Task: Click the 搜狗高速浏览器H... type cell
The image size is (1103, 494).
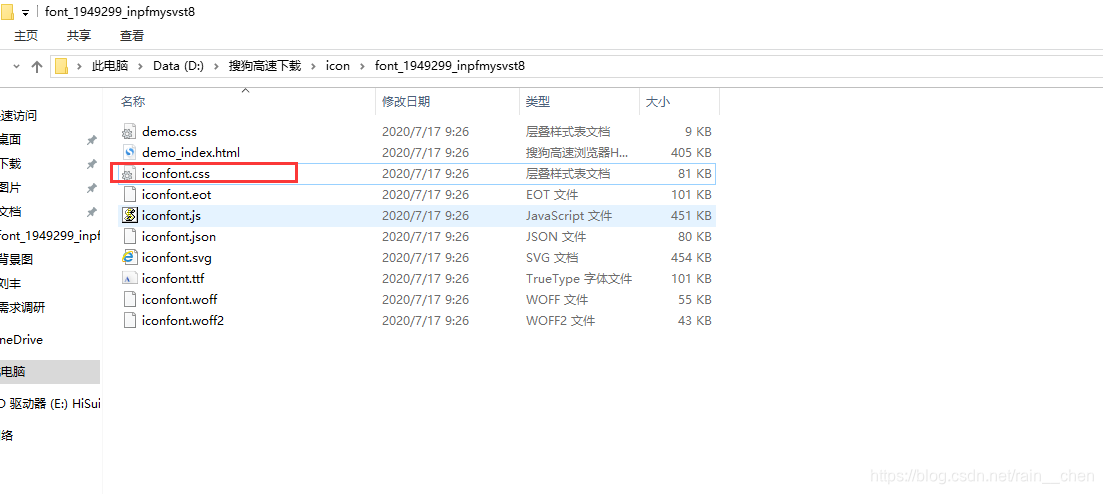Action: point(577,152)
